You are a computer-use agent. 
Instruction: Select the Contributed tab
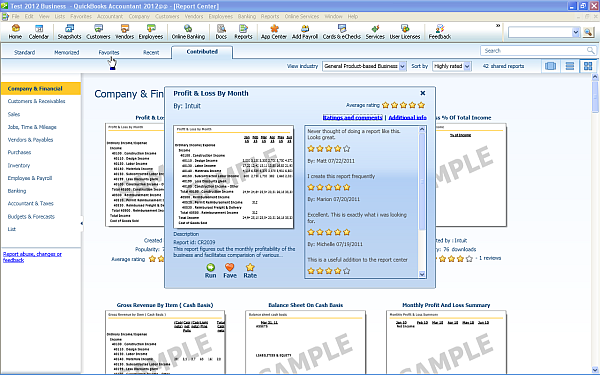[202, 52]
